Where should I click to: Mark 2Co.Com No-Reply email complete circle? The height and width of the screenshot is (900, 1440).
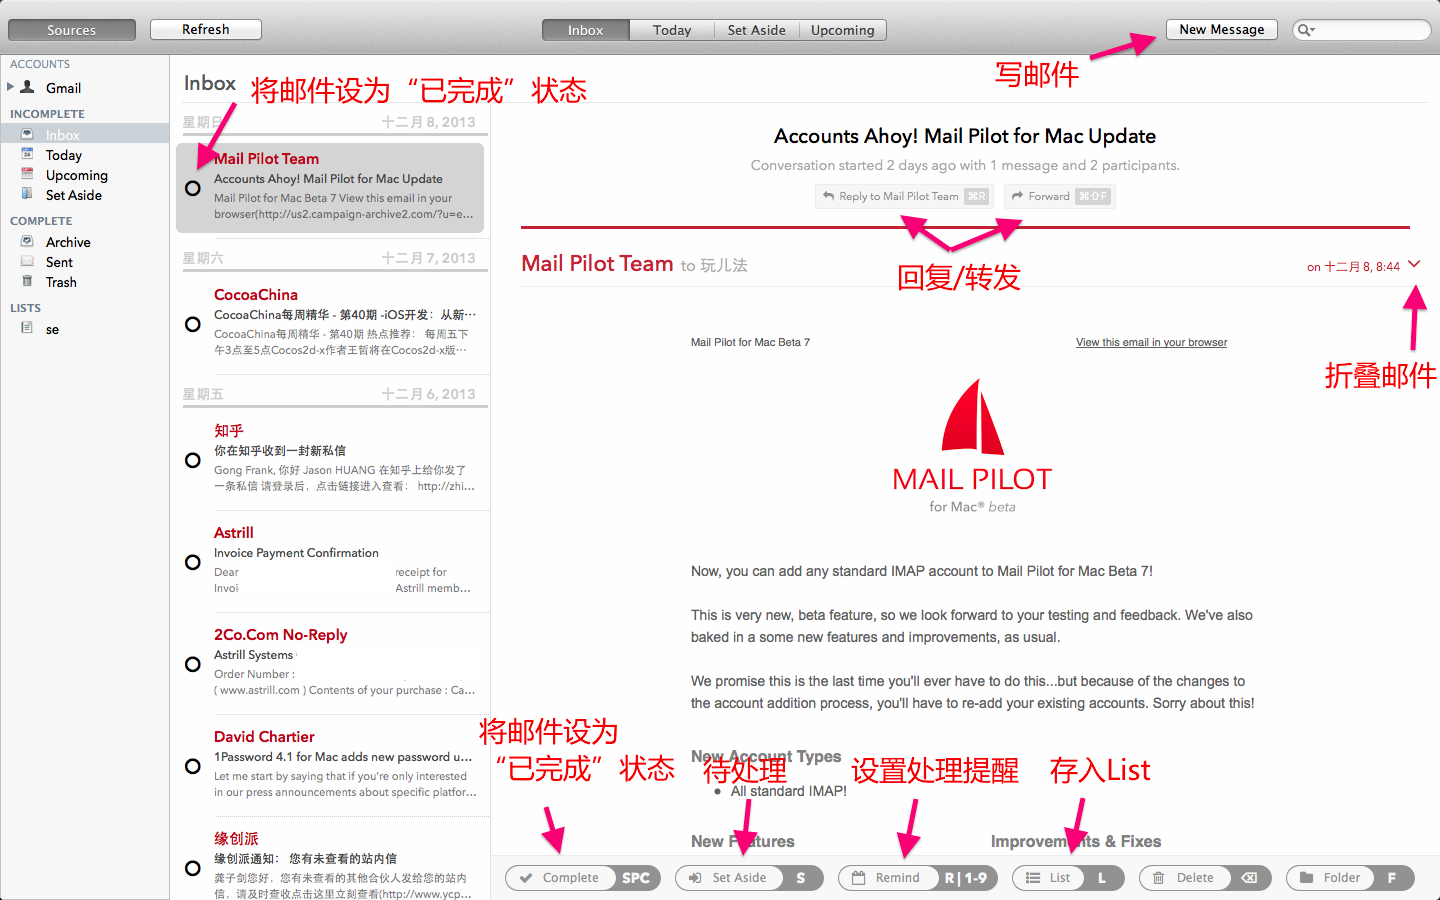(193, 664)
